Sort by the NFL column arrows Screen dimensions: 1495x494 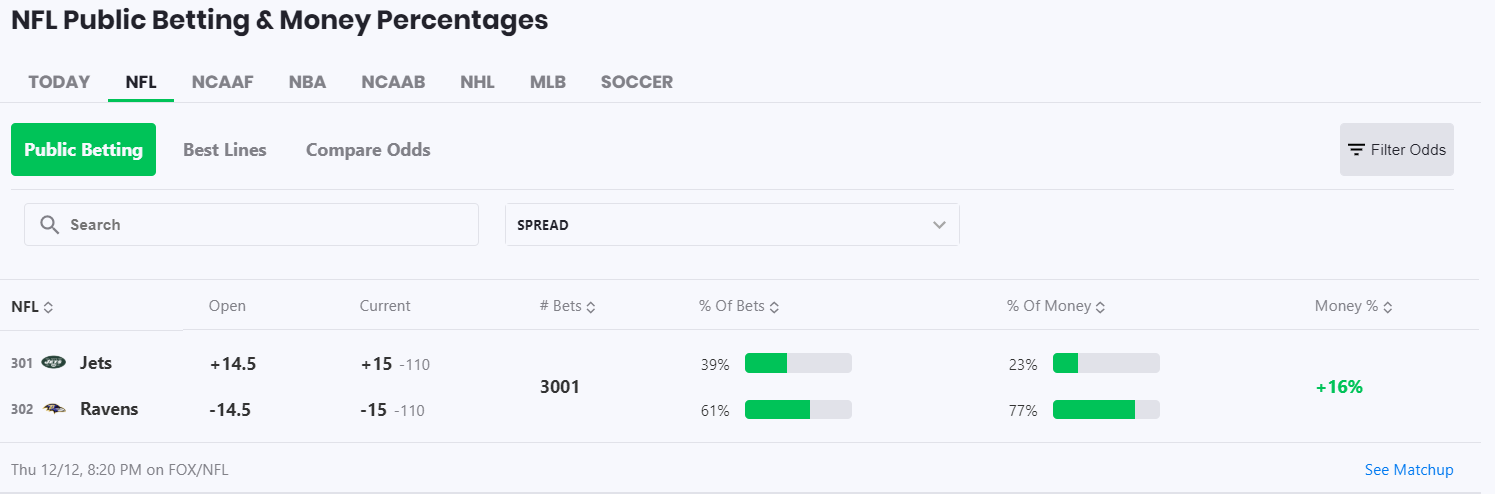point(48,307)
